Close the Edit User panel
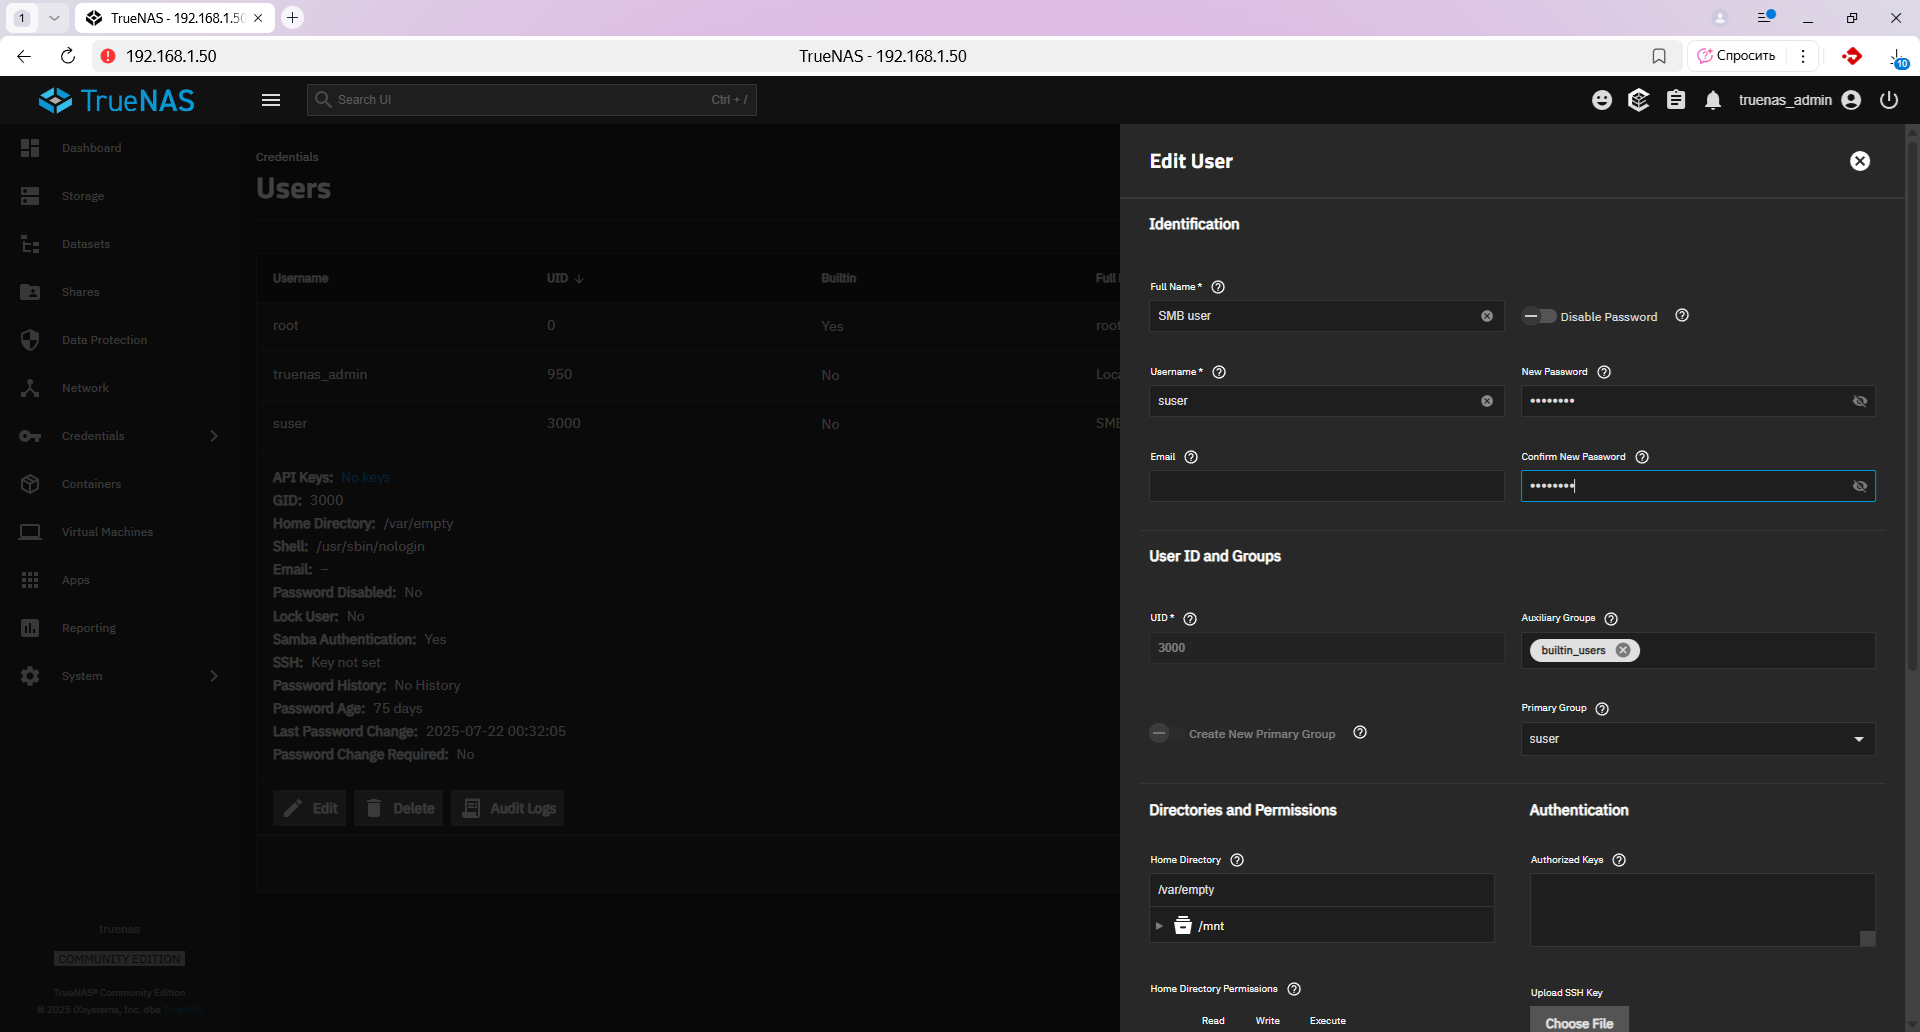This screenshot has height=1032, width=1920. coord(1859,161)
